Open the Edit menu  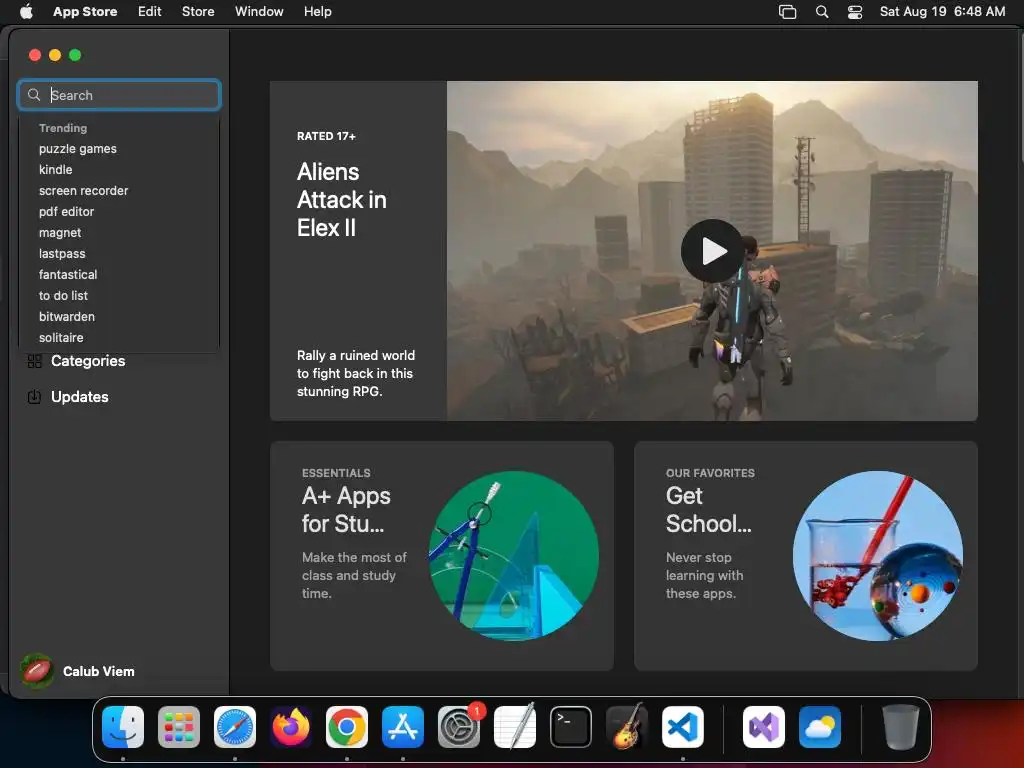coord(150,11)
